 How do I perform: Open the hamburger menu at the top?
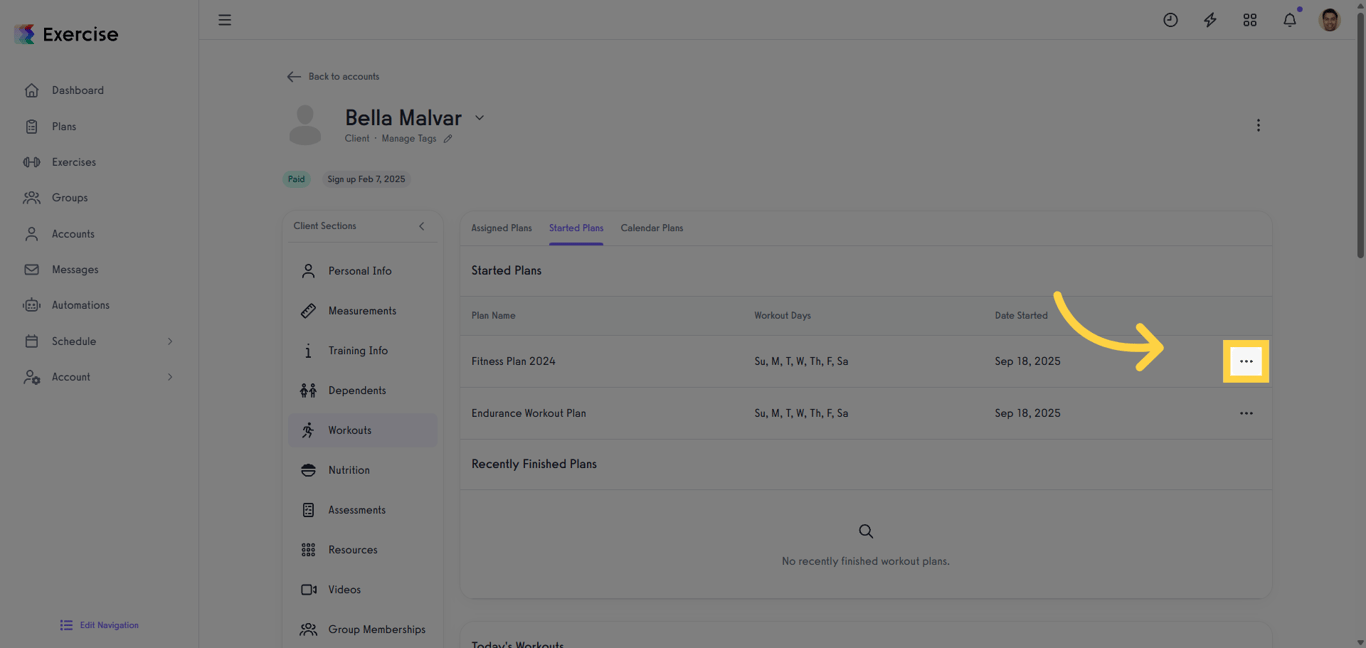tap(224, 19)
